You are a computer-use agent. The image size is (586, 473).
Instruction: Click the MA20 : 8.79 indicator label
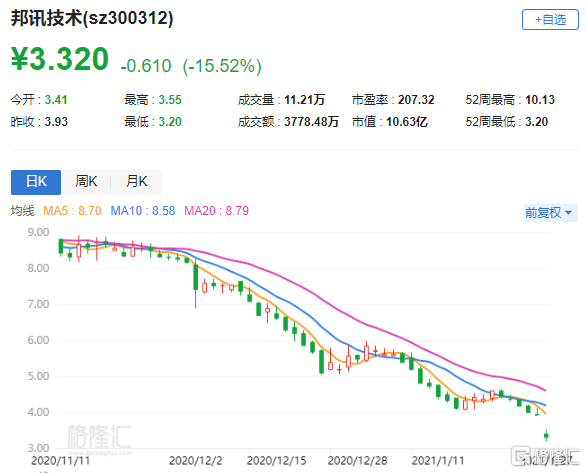point(216,211)
